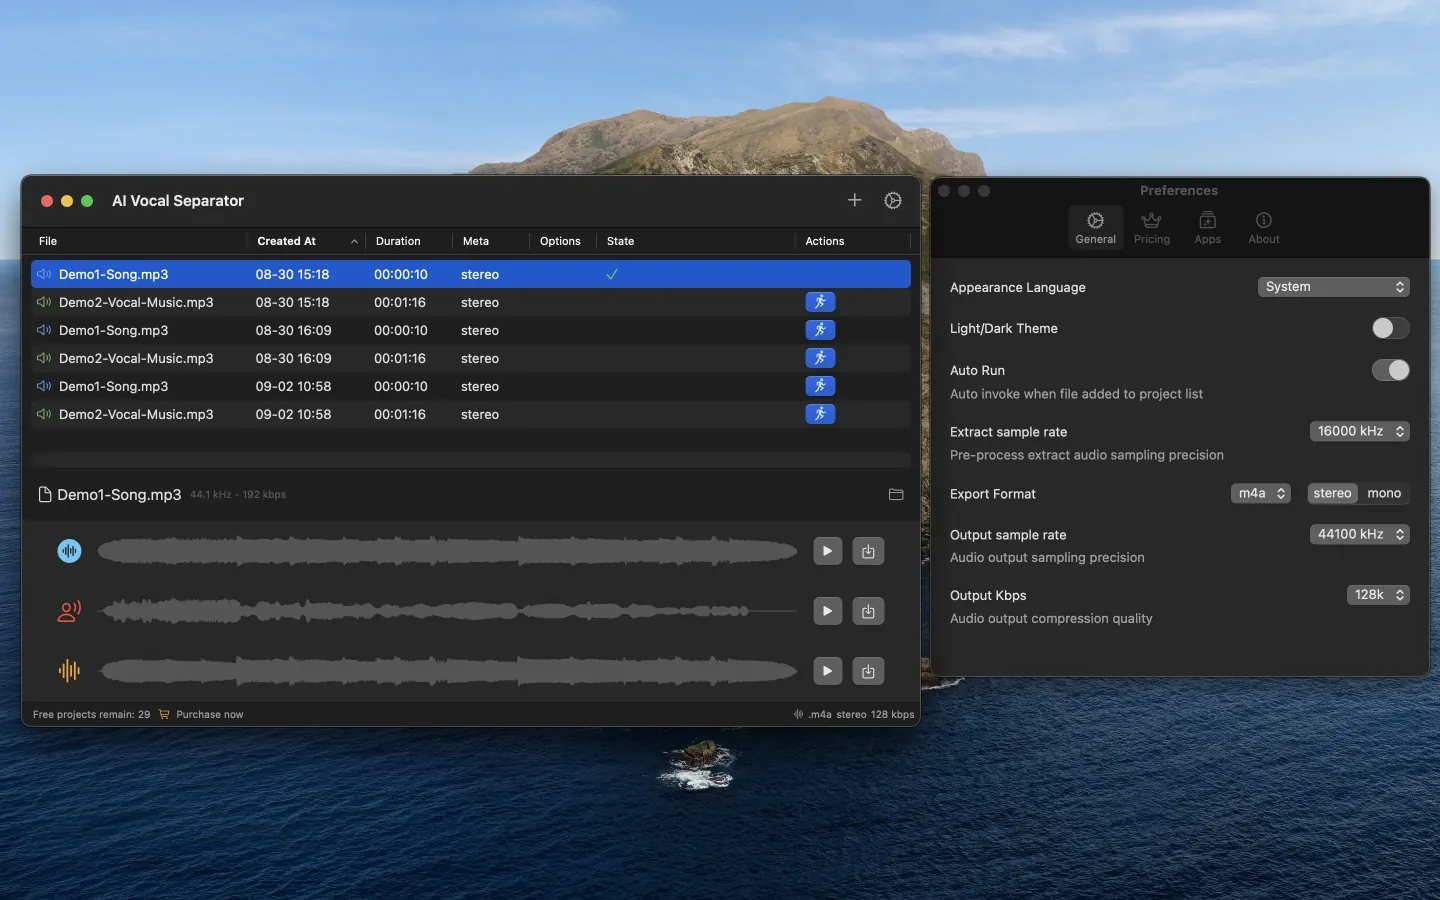Open the settings gear in AI Vocal Separator

point(893,200)
